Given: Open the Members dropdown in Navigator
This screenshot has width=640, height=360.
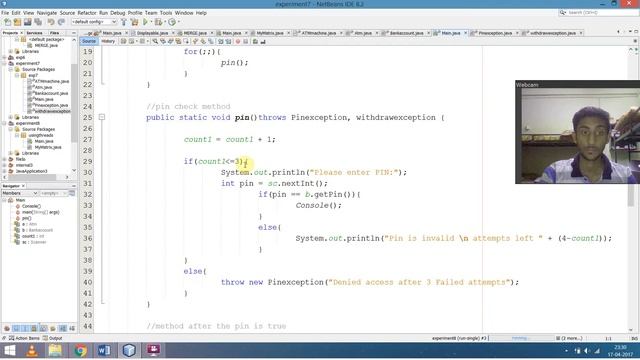Looking at the screenshot, I should click(x=19, y=193).
